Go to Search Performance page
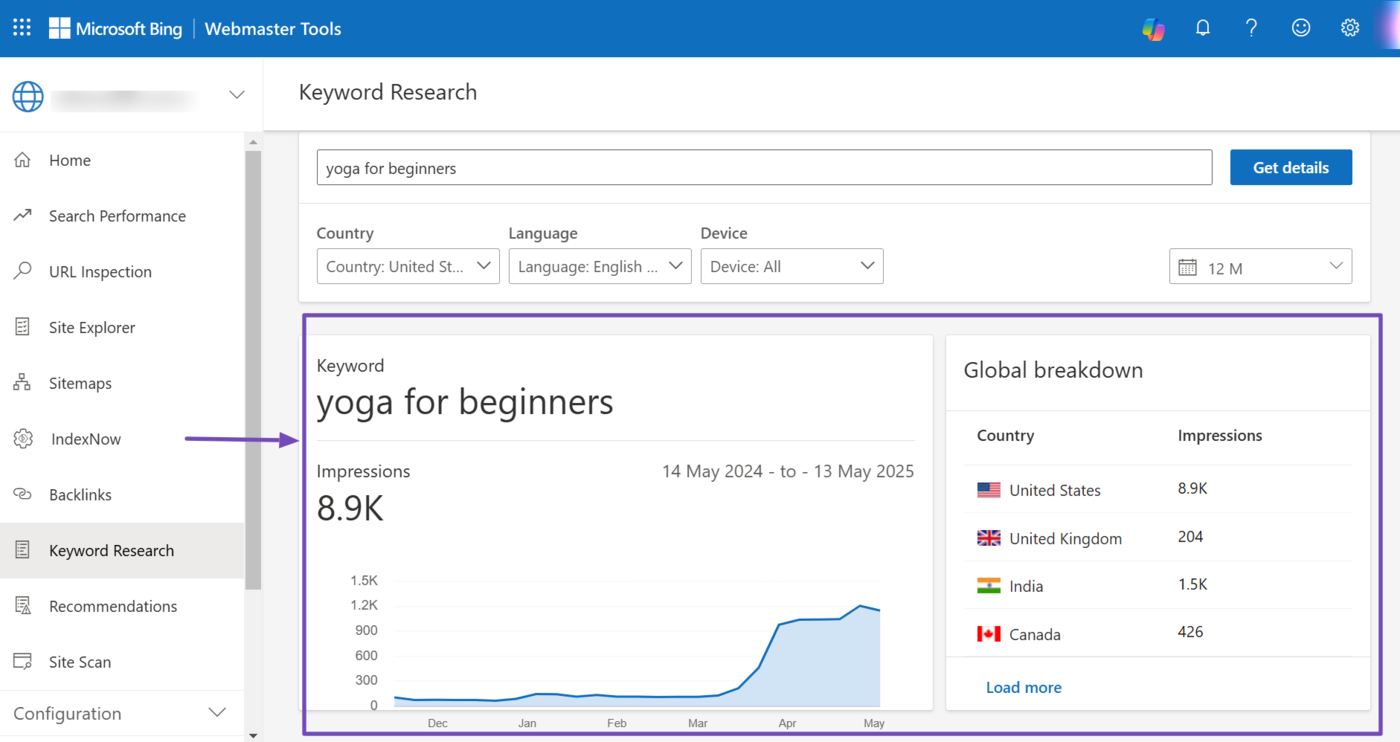1400x742 pixels. click(117, 216)
